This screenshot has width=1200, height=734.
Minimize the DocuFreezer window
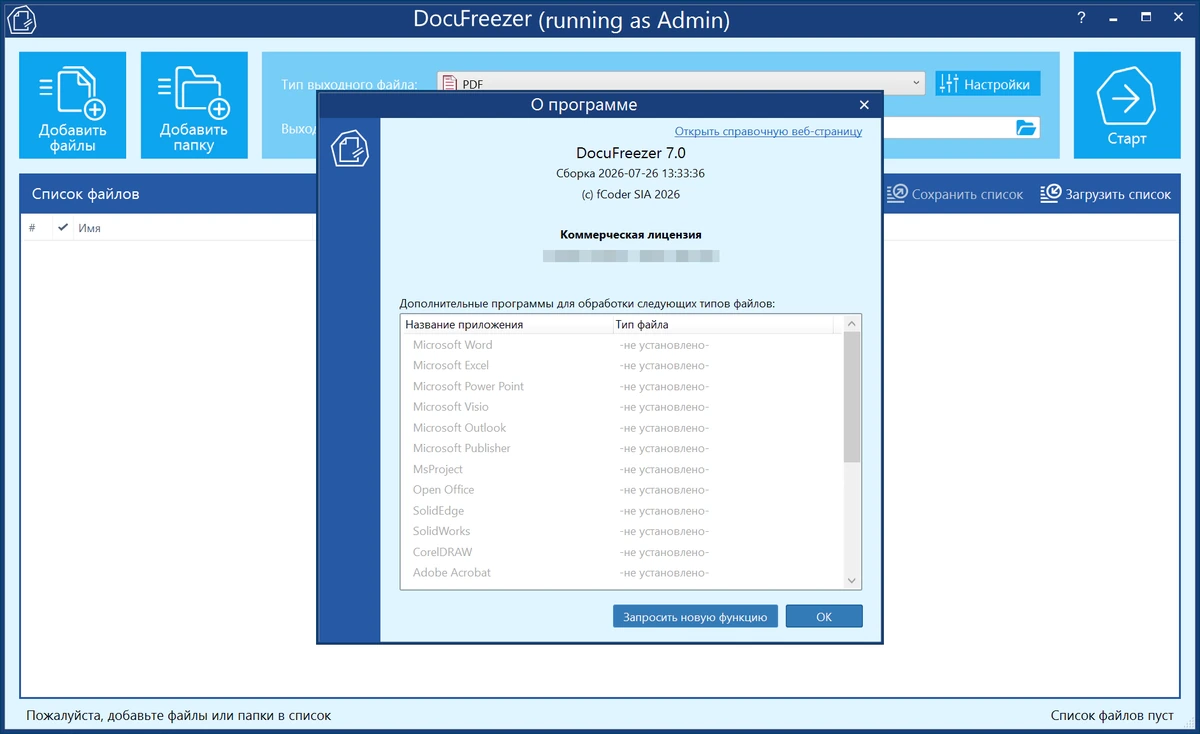[x=1114, y=18]
